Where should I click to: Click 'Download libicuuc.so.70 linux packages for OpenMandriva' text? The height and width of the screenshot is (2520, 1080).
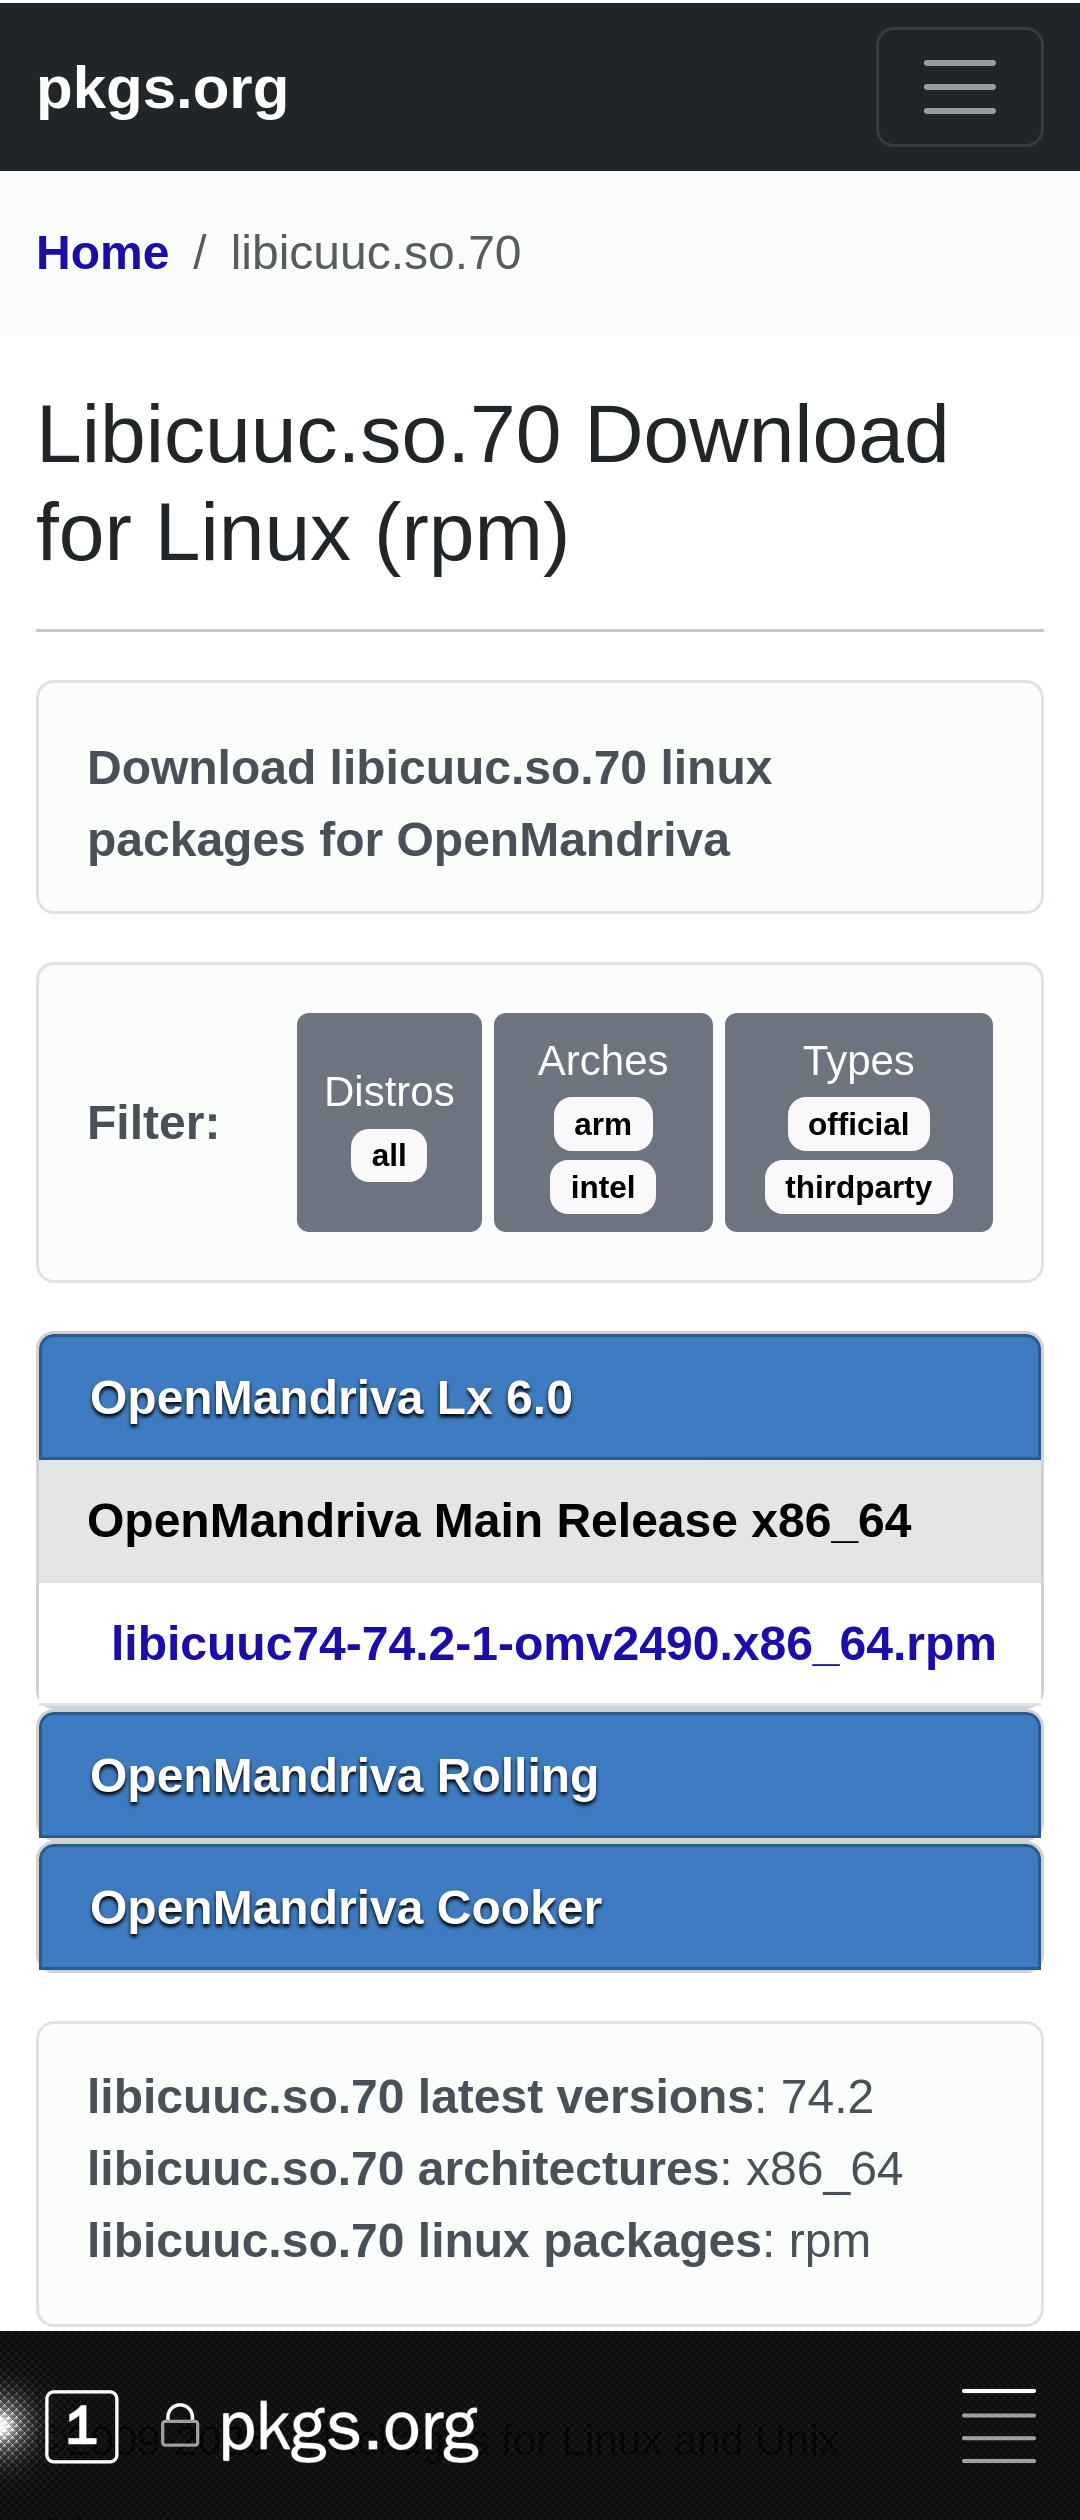coord(430,803)
